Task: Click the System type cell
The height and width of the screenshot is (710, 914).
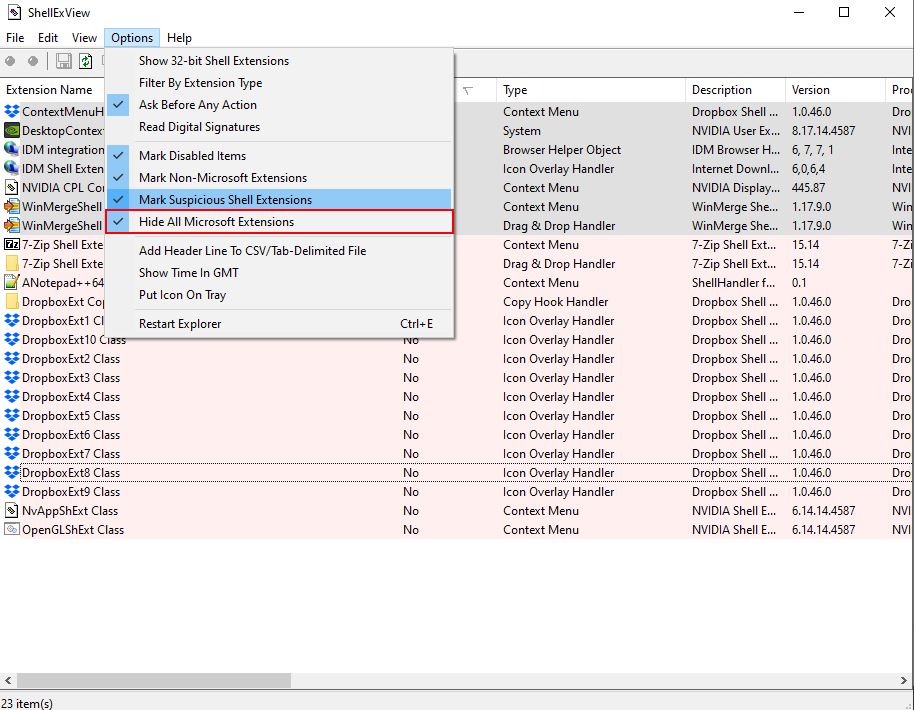Action: coord(522,131)
